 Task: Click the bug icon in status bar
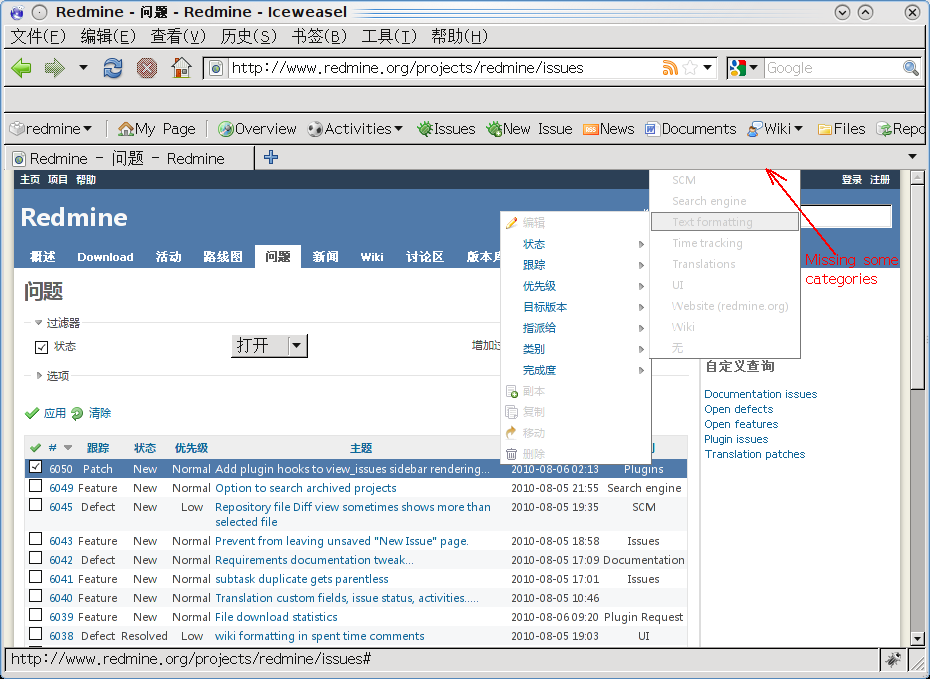(x=893, y=659)
